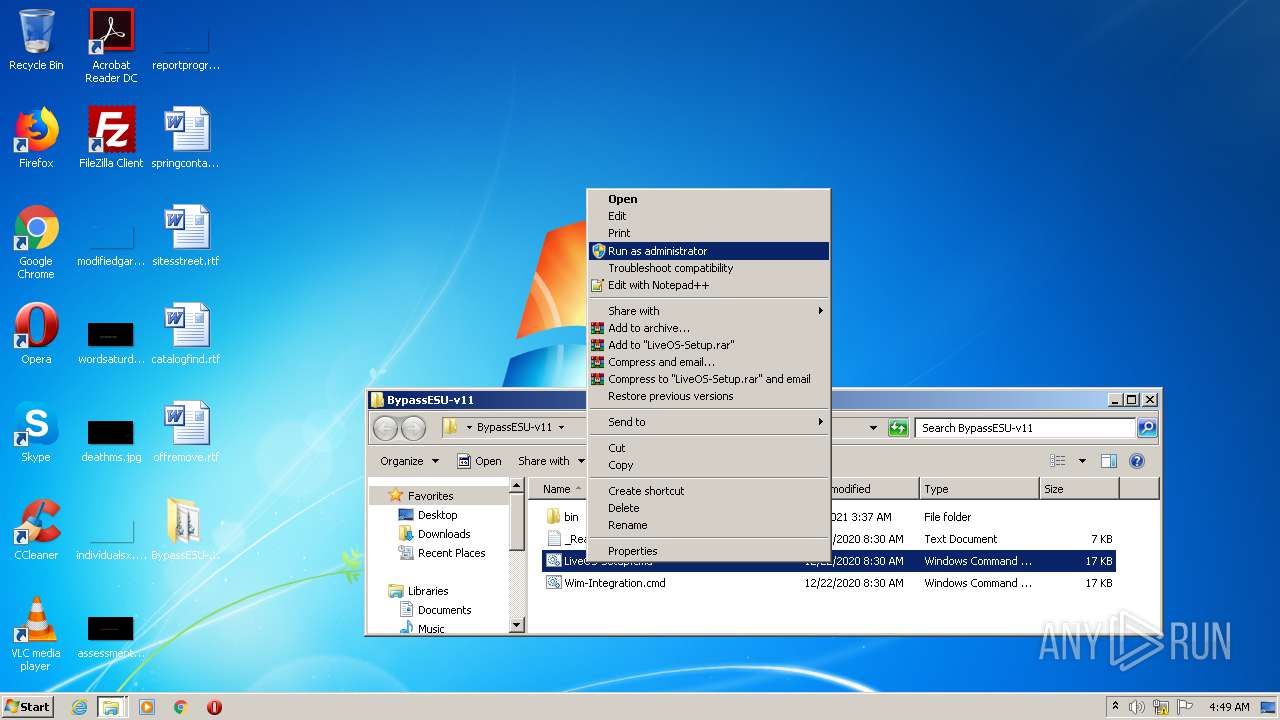This screenshot has height=720, width=1280.
Task: Expand the BypassESU-v11 breadcrumb arrow
Action: 561,428
